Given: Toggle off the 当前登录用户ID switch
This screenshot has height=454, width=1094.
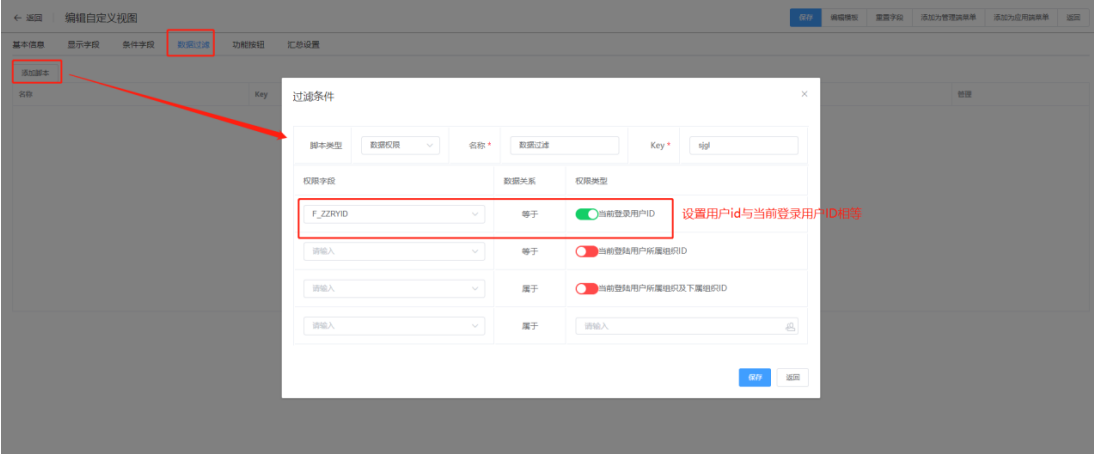Looking at the screenshot, I should (x=587, y=214).
